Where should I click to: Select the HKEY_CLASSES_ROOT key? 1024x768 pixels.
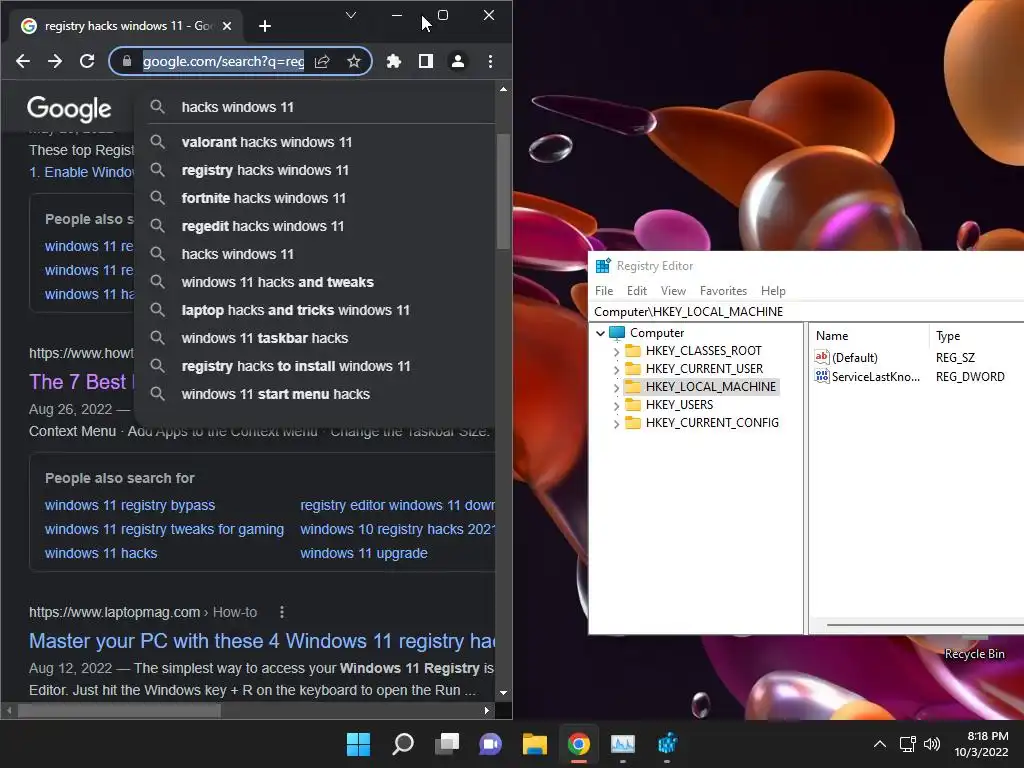pyautogui.click(x=703, y=351)
